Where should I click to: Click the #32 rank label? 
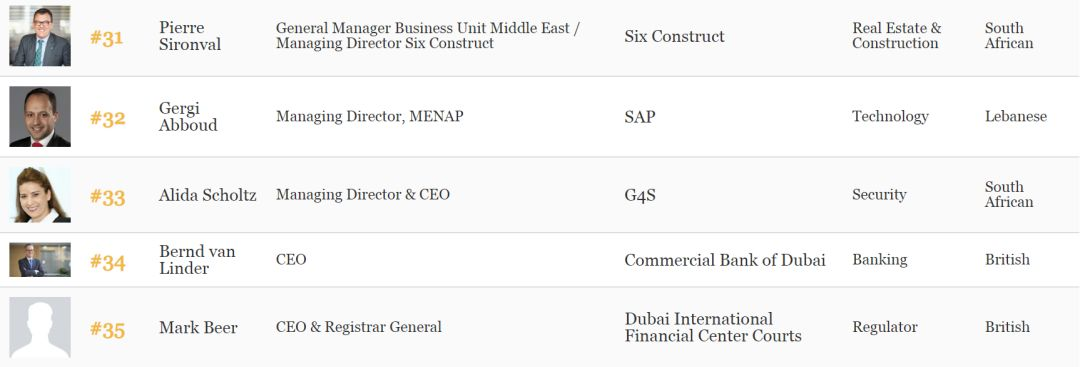107,118
